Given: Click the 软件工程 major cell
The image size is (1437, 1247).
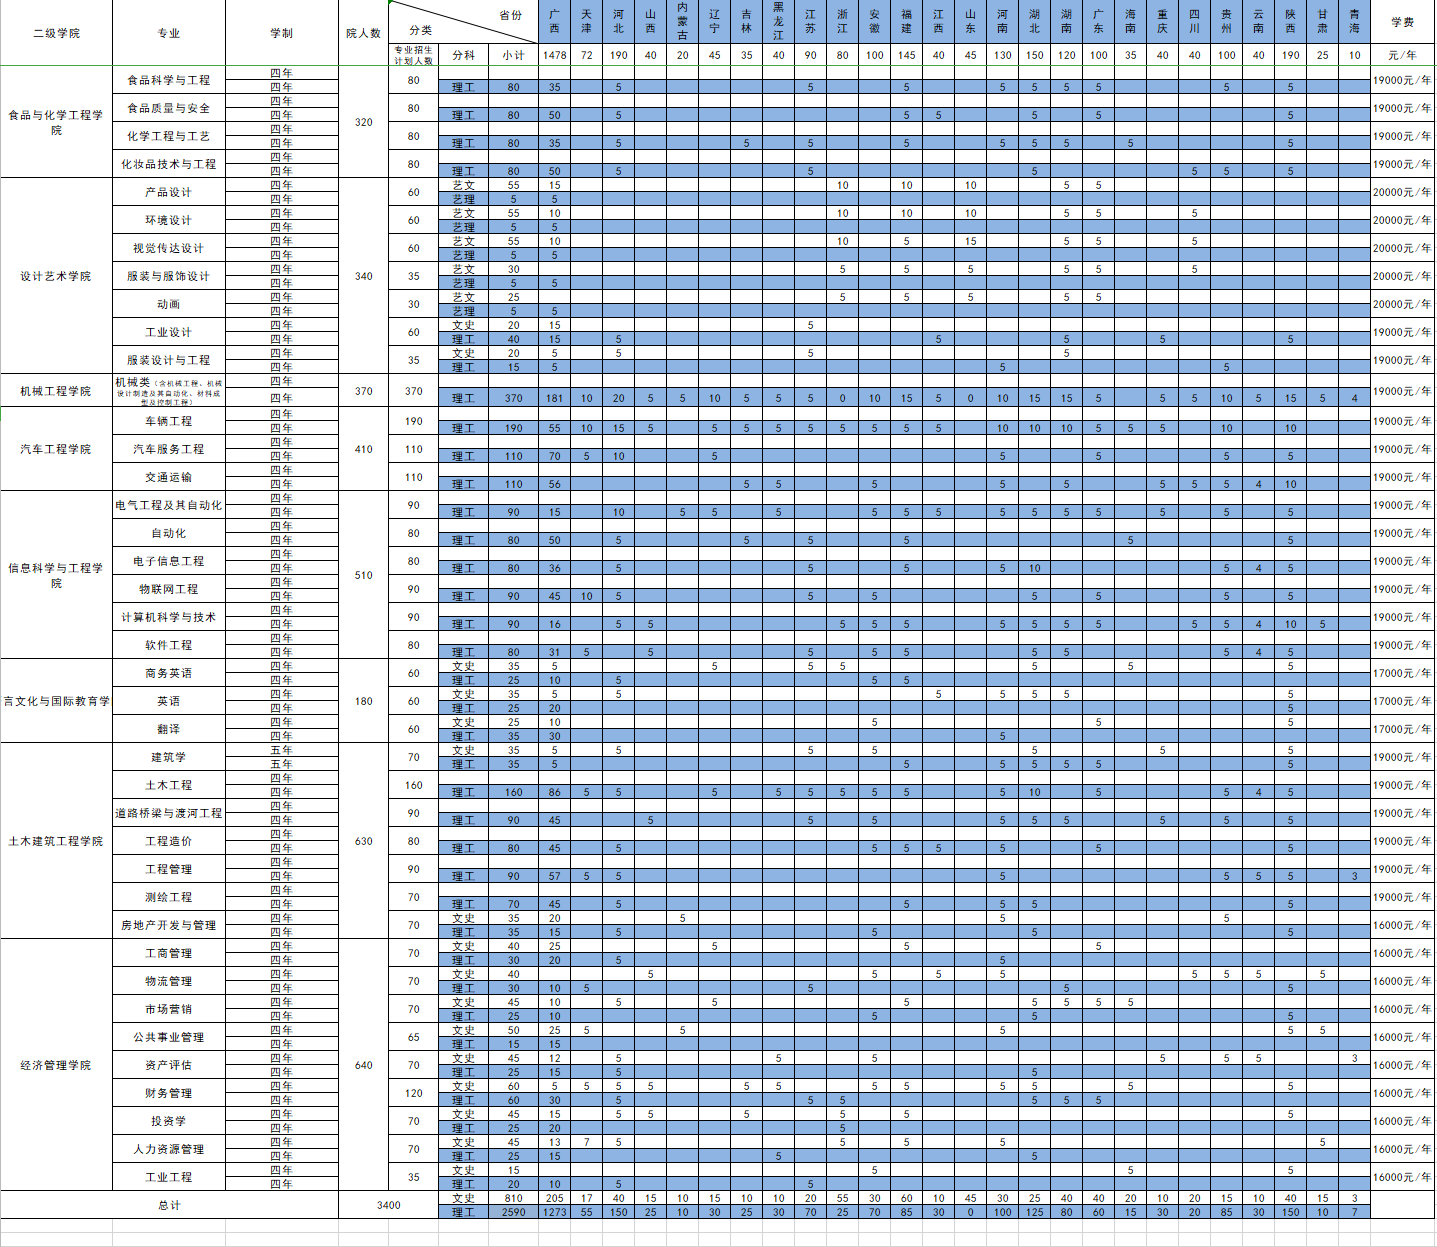Looking at the screenshot, I should click(x=169, y=645).
